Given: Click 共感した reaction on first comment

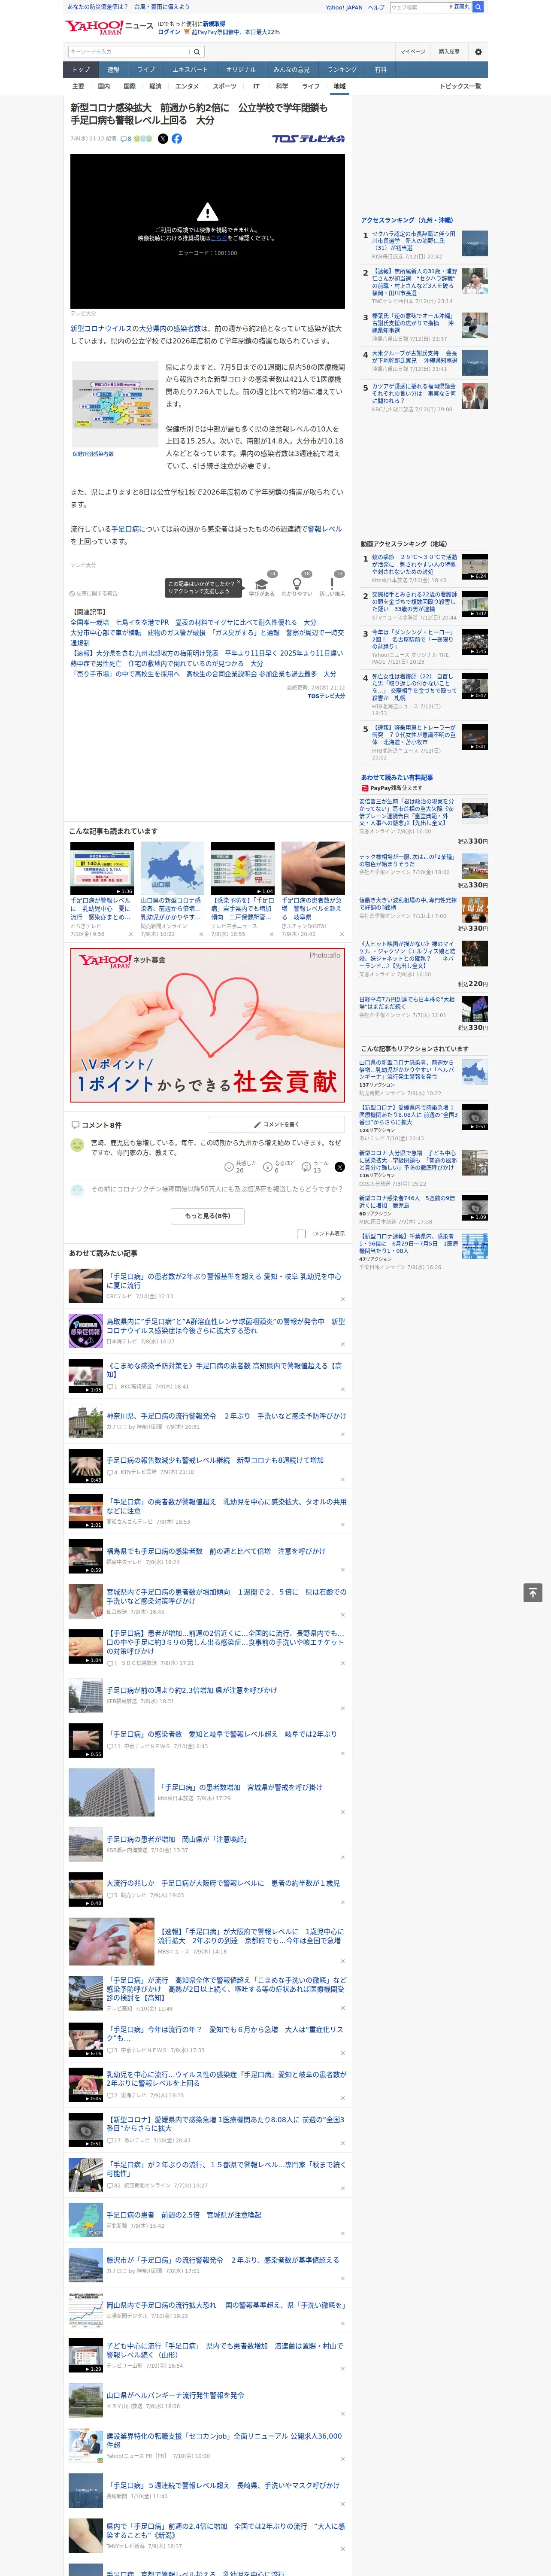Looking at the screenshot, I should (x=241, y=1167).
